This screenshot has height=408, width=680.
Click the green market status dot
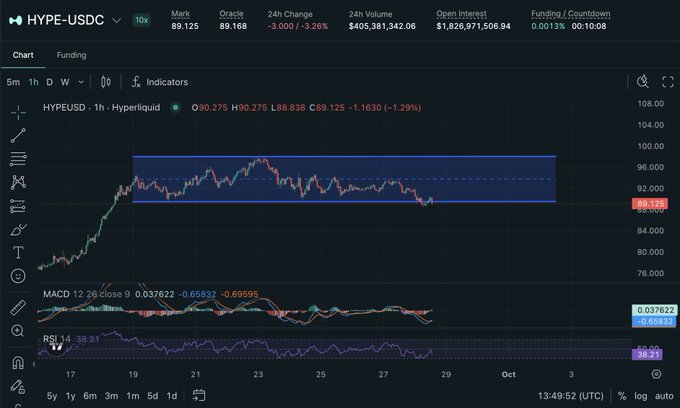point(175,107)
